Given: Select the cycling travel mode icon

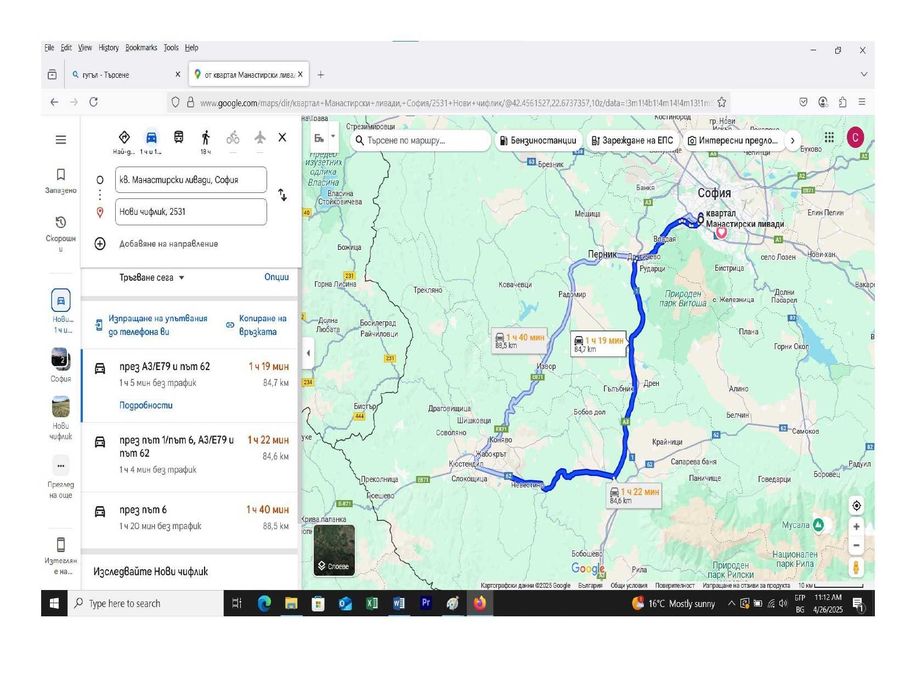Looking at the screenshot, I should [233, 137].
